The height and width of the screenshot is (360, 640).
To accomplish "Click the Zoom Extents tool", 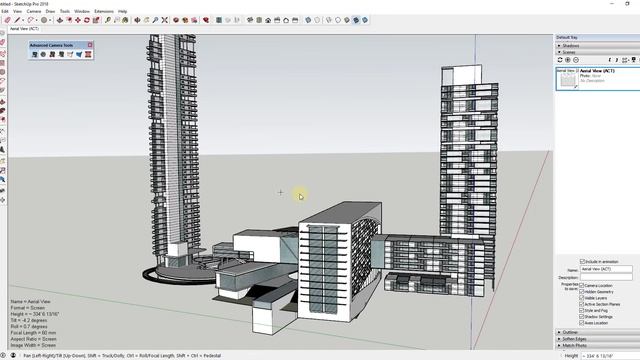I will [x=164, y=20].
